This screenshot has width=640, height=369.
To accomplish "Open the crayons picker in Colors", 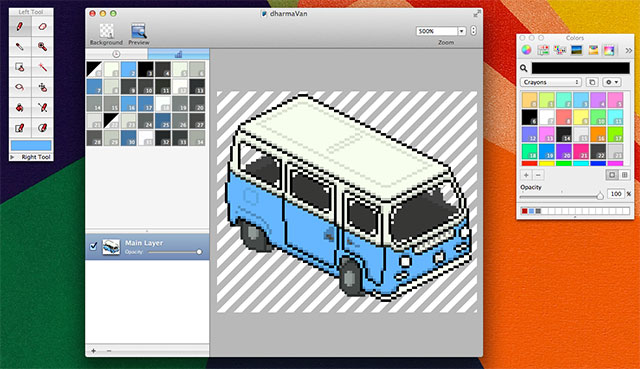I will [593, 50].
